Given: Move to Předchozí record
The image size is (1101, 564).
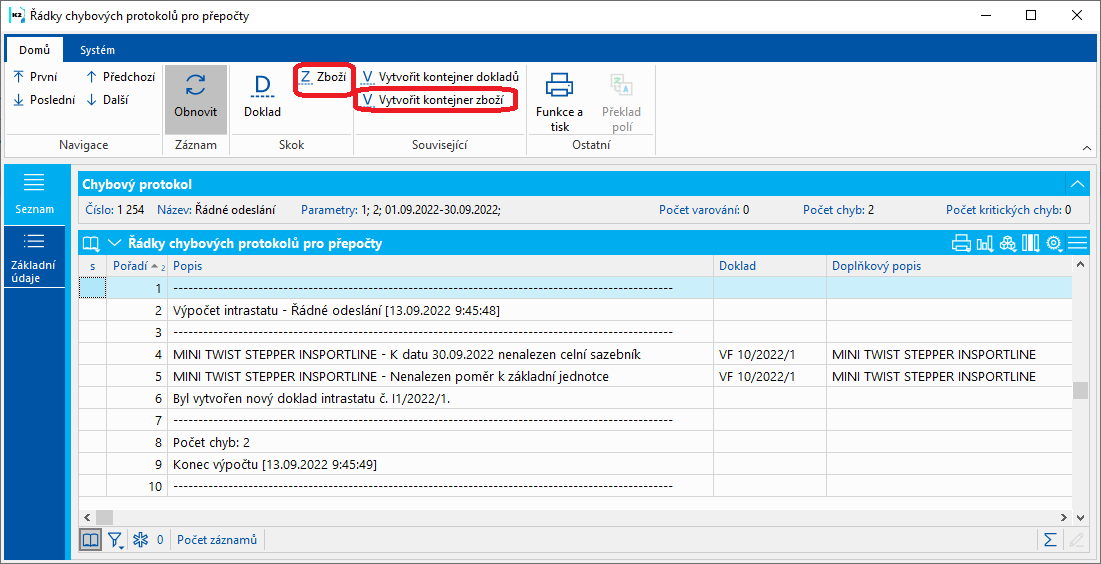Looking at the screenshot, I should [x=120, y=77].
